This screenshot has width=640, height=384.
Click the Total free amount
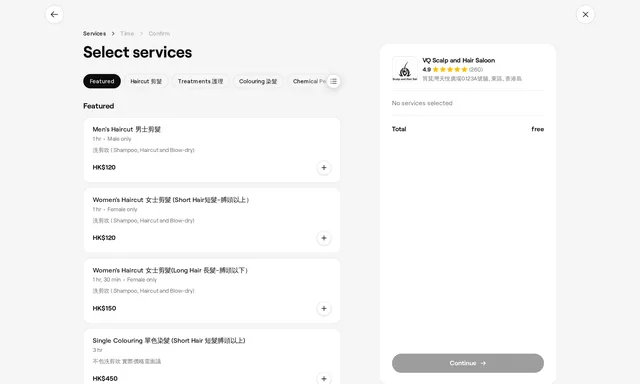538,129
